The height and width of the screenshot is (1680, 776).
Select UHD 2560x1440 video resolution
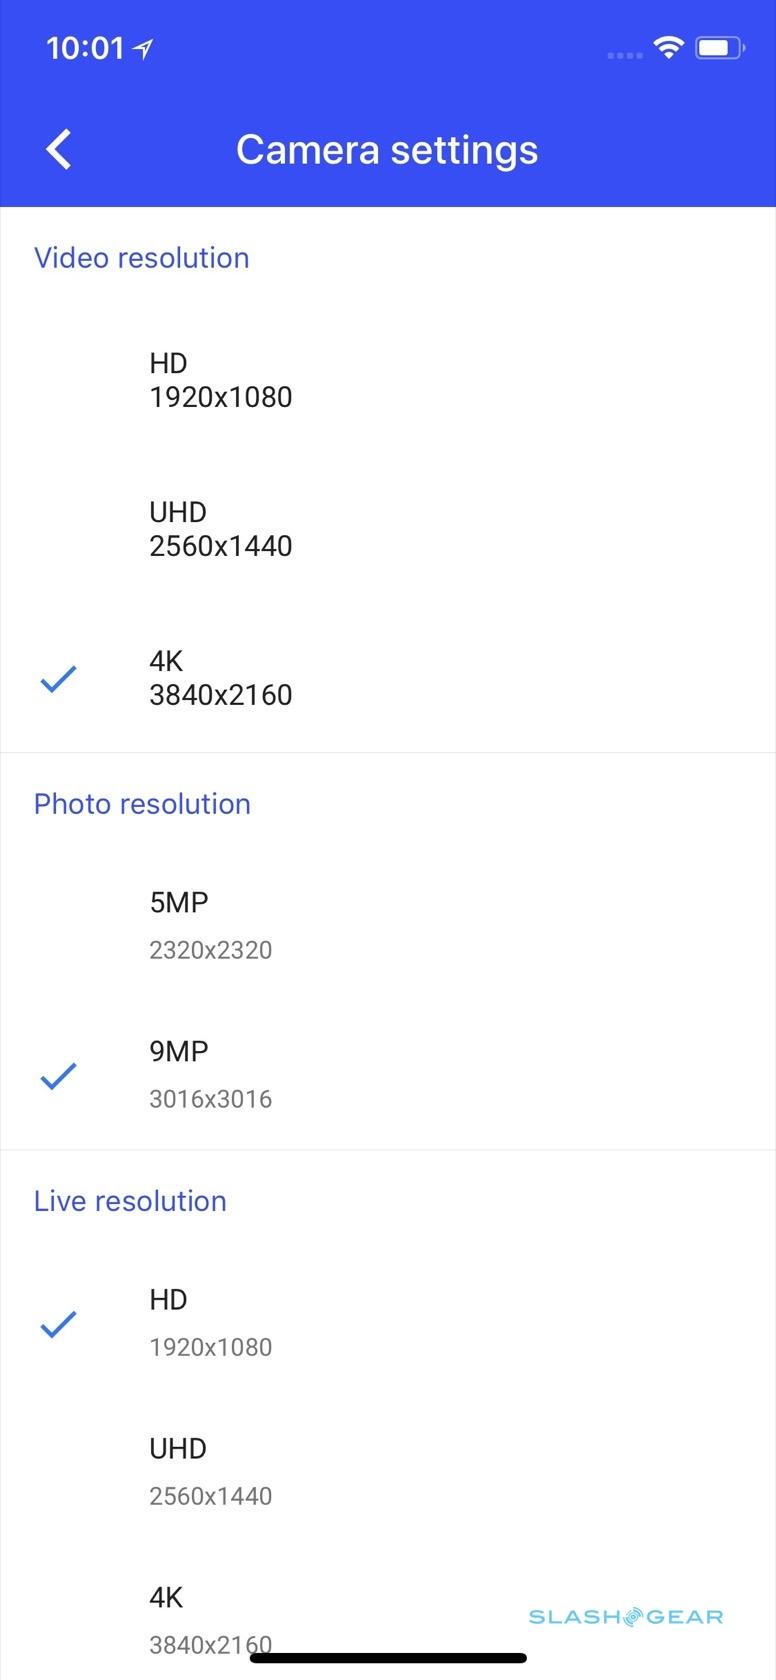[221, 529]
